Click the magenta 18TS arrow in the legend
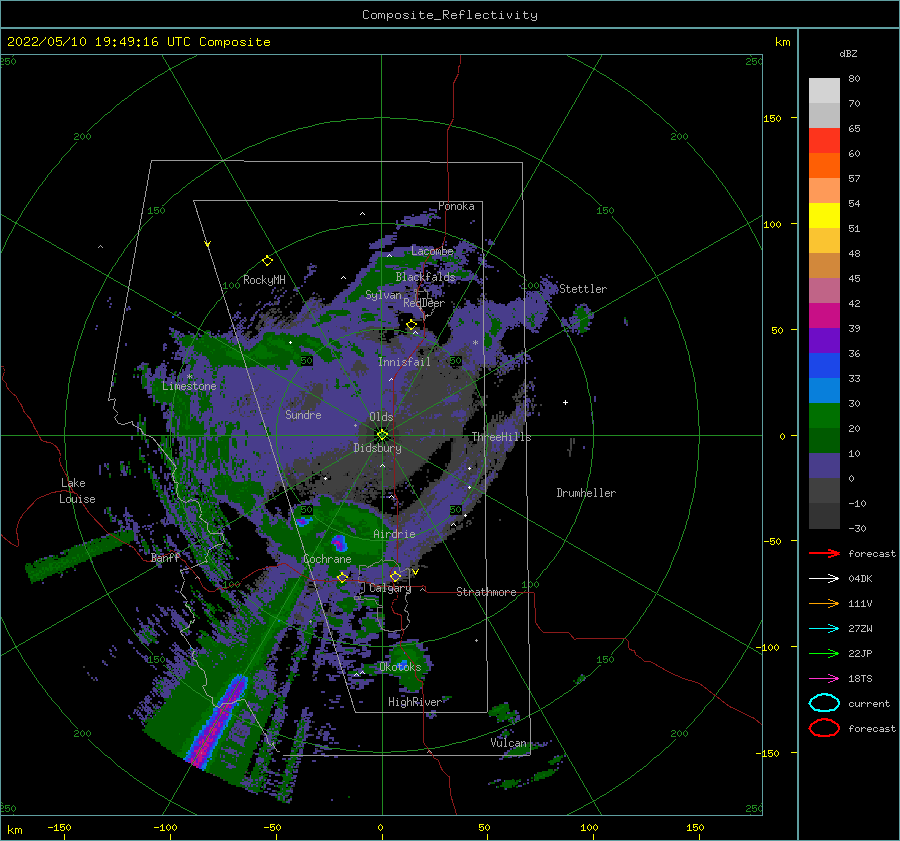The width and height of the screenshot is (900, 841). pyautogui.click(x=824, y=679)
